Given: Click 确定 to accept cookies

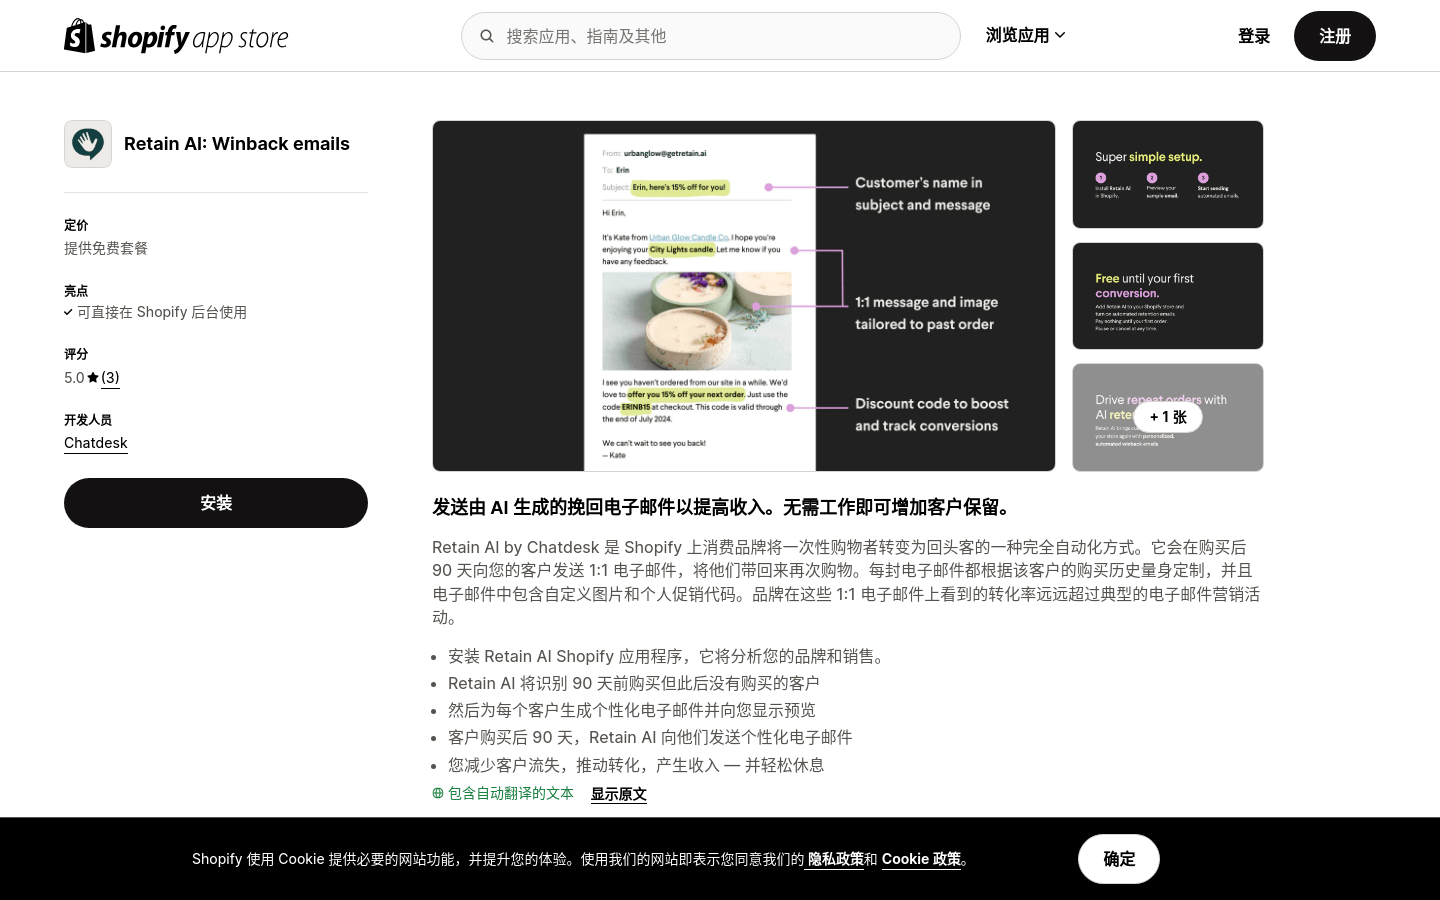Looking at the screenshot, I should point(1119,859).
